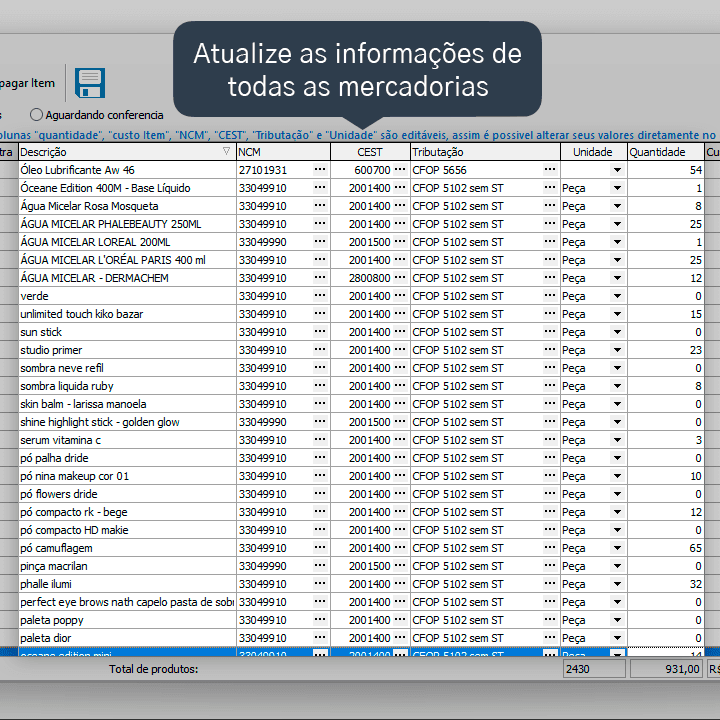
Task: Open NCM lookup for unlimited touch kiko bazar
Action: click(320, 314)
